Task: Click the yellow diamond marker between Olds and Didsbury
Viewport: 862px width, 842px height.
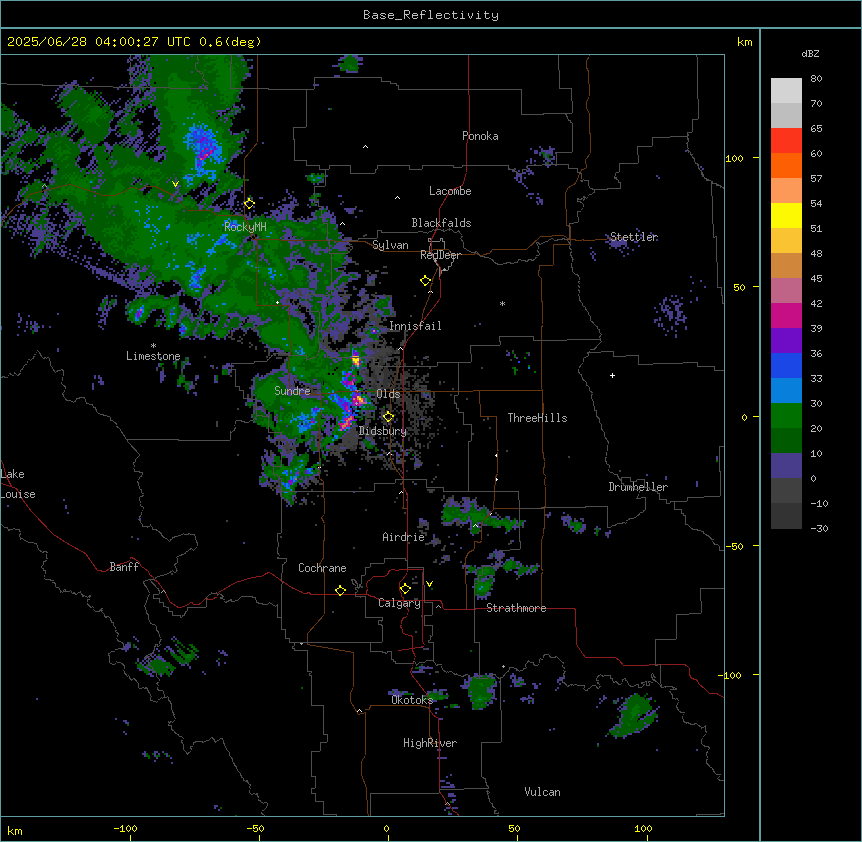Action: point(389,417)
